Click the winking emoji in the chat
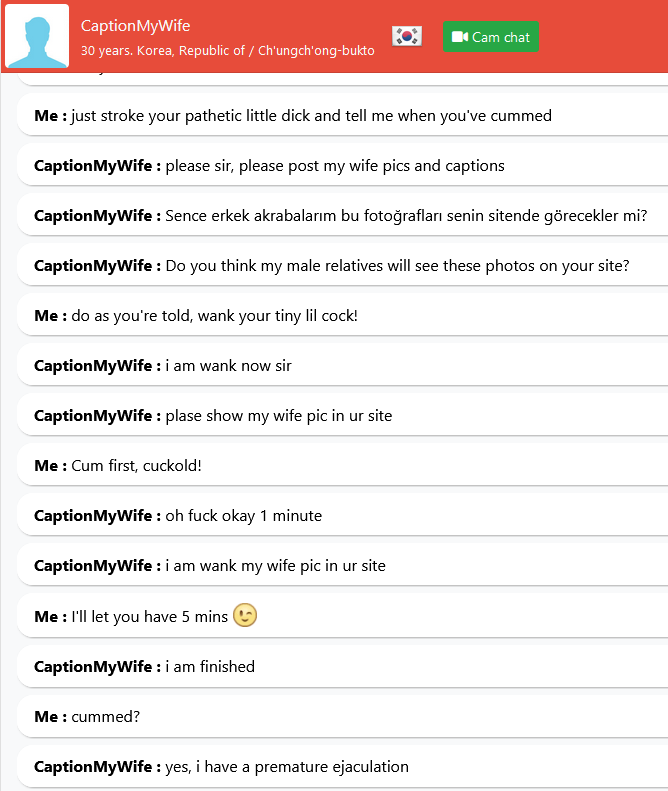Screen dimensions: 668x791 point(245,616)
